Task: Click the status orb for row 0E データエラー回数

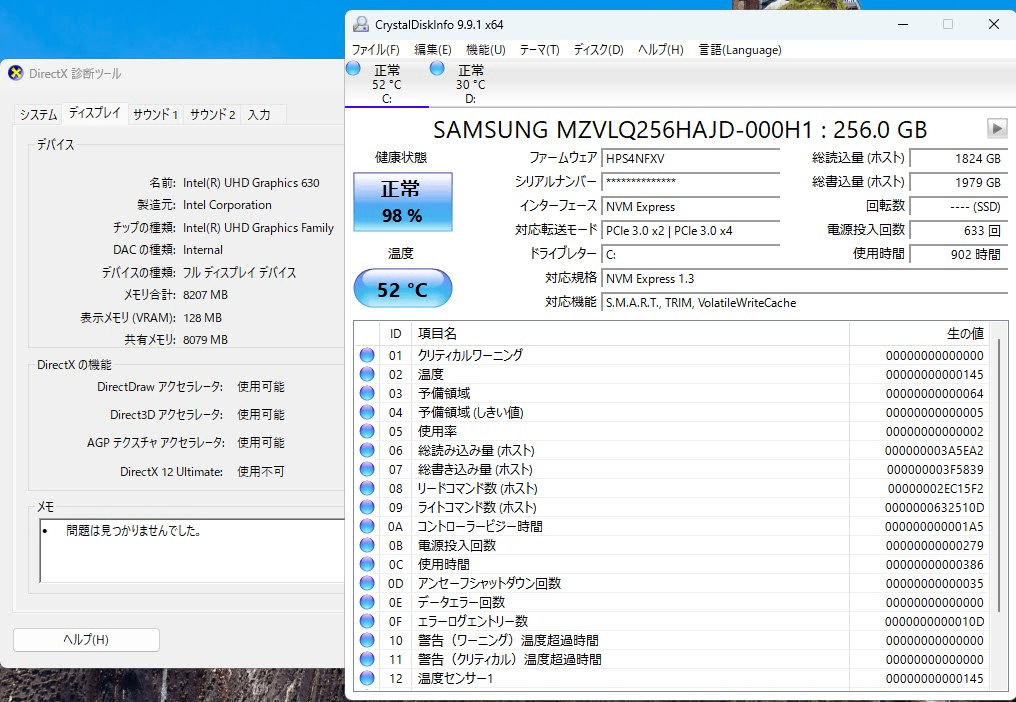Action: (367, 602)
